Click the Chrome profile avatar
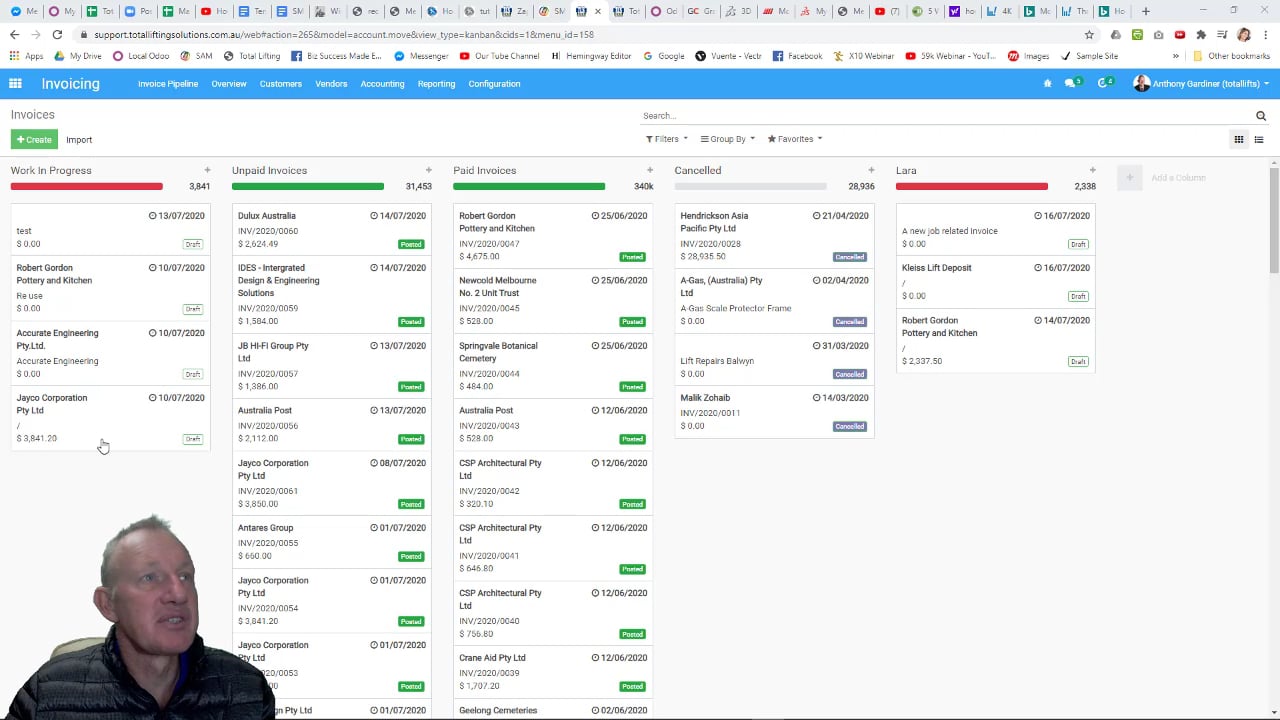Screen dimensions: 1280x720 pyautogui.click(x=1244, y=34)
